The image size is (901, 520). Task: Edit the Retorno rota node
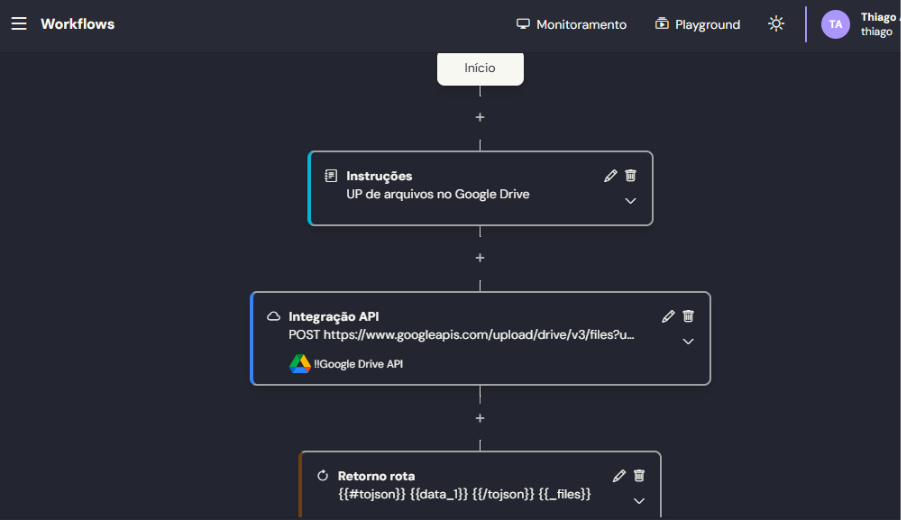619,476
